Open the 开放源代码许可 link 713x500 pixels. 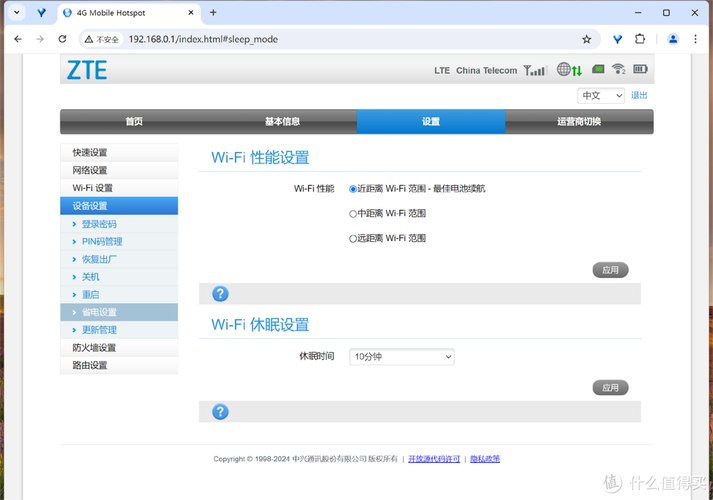coord(434,459)
